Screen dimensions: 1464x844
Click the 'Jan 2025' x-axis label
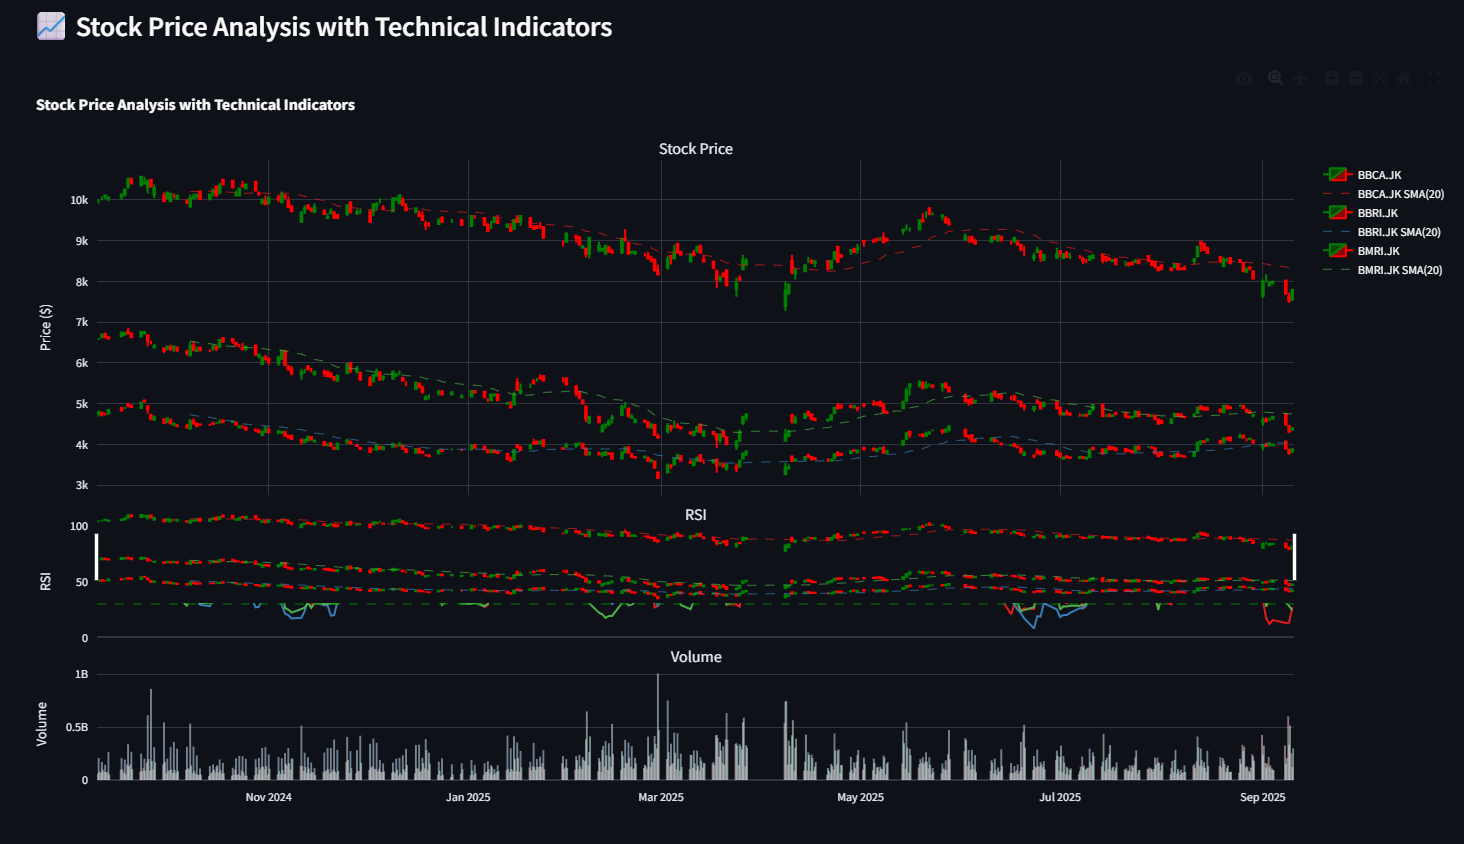(468, 797)
